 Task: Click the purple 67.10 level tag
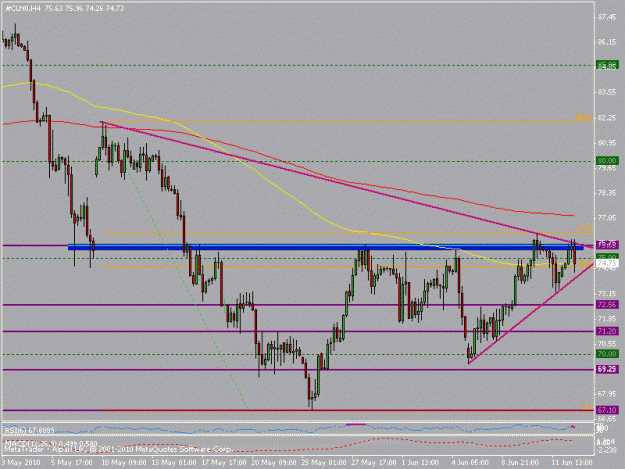[x=607, y=410]
